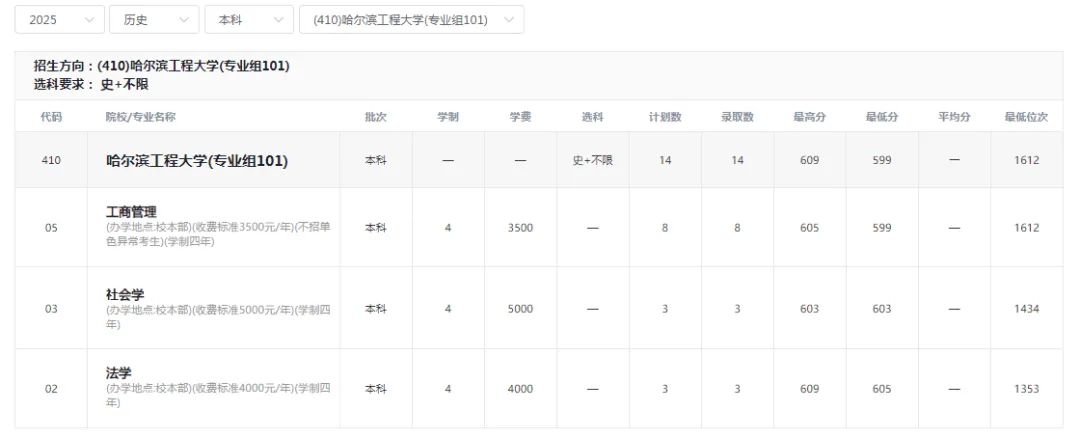Screen dimensions: 1080x438
Task: Click the 录取数 column header
Action: click(x=738, y=117)
